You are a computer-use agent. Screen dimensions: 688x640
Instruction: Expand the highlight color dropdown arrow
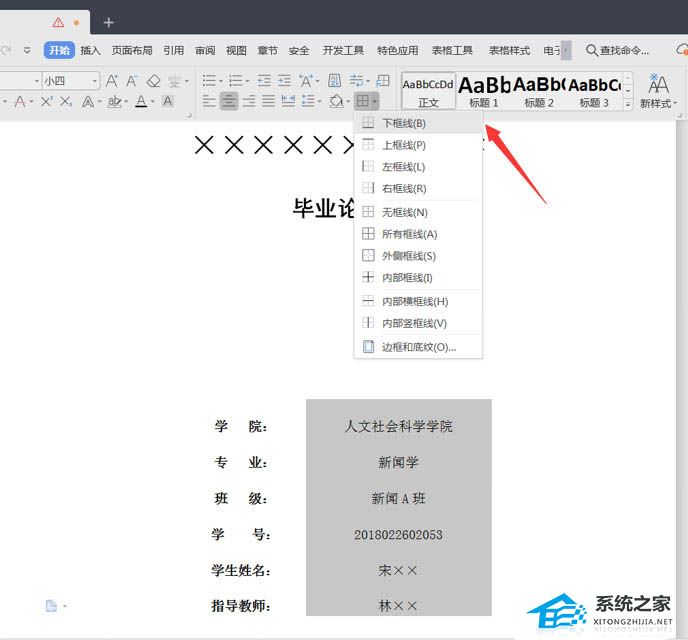[126, 102]
